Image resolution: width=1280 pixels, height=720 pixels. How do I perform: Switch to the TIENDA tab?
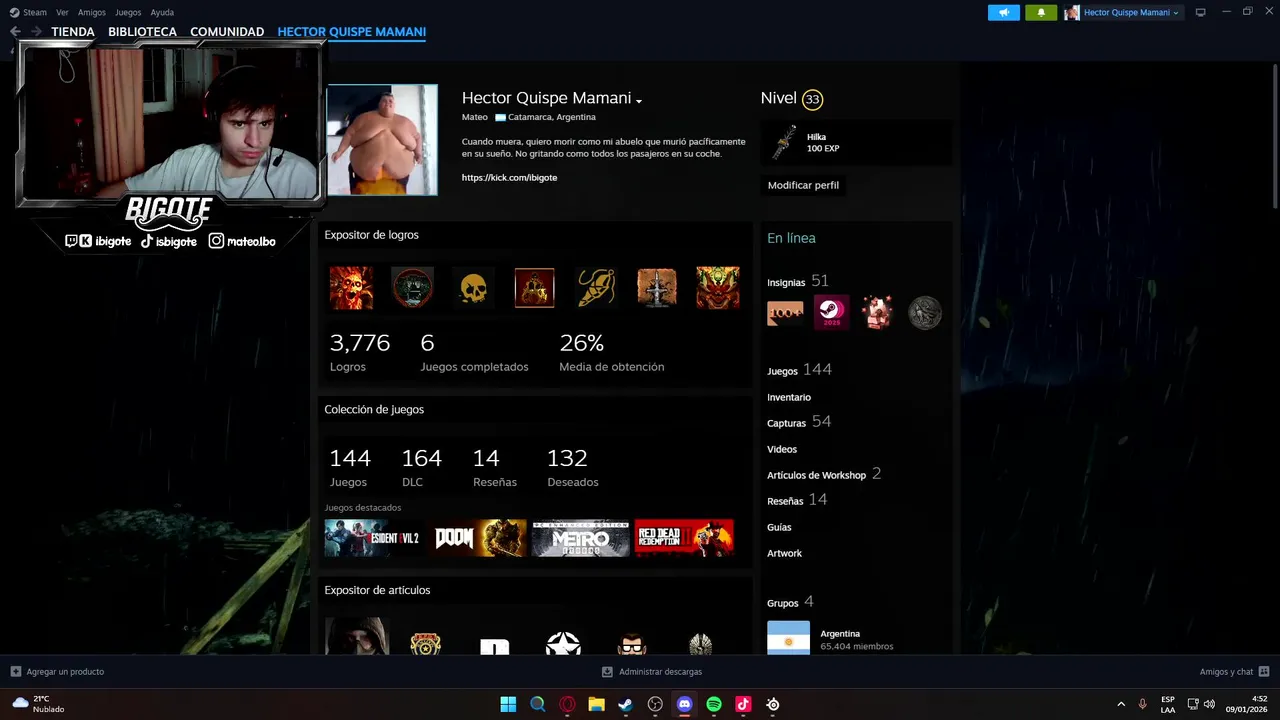pyautogui.click(x=73, y=32)
